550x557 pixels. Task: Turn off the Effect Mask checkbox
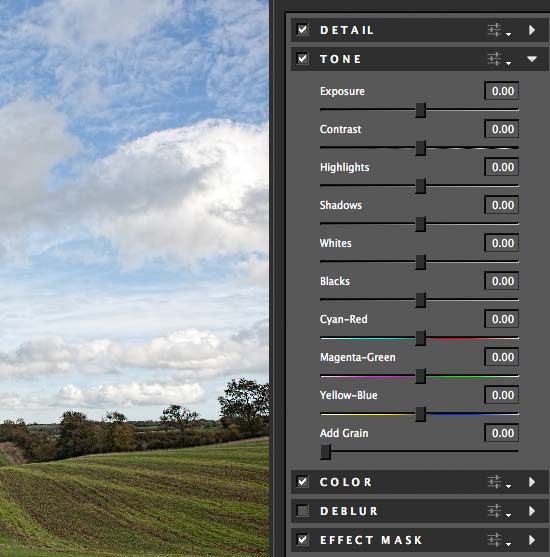pyautogui.click(x=303, y=540)
